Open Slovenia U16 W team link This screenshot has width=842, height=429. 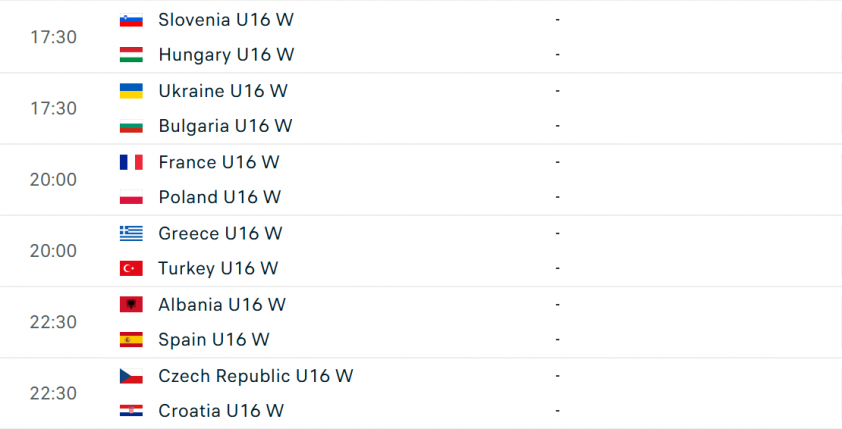click(226, 20)
